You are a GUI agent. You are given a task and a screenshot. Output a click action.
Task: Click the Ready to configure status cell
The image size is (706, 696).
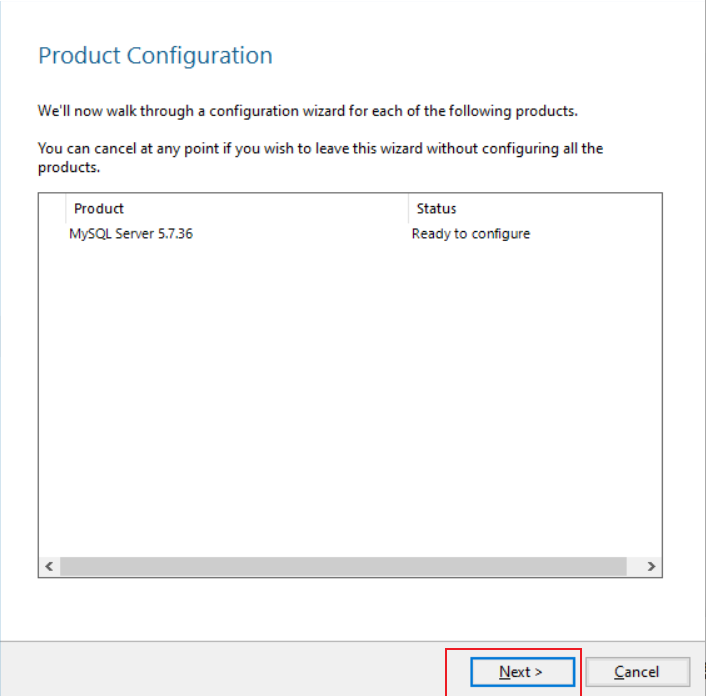[471, 234]
